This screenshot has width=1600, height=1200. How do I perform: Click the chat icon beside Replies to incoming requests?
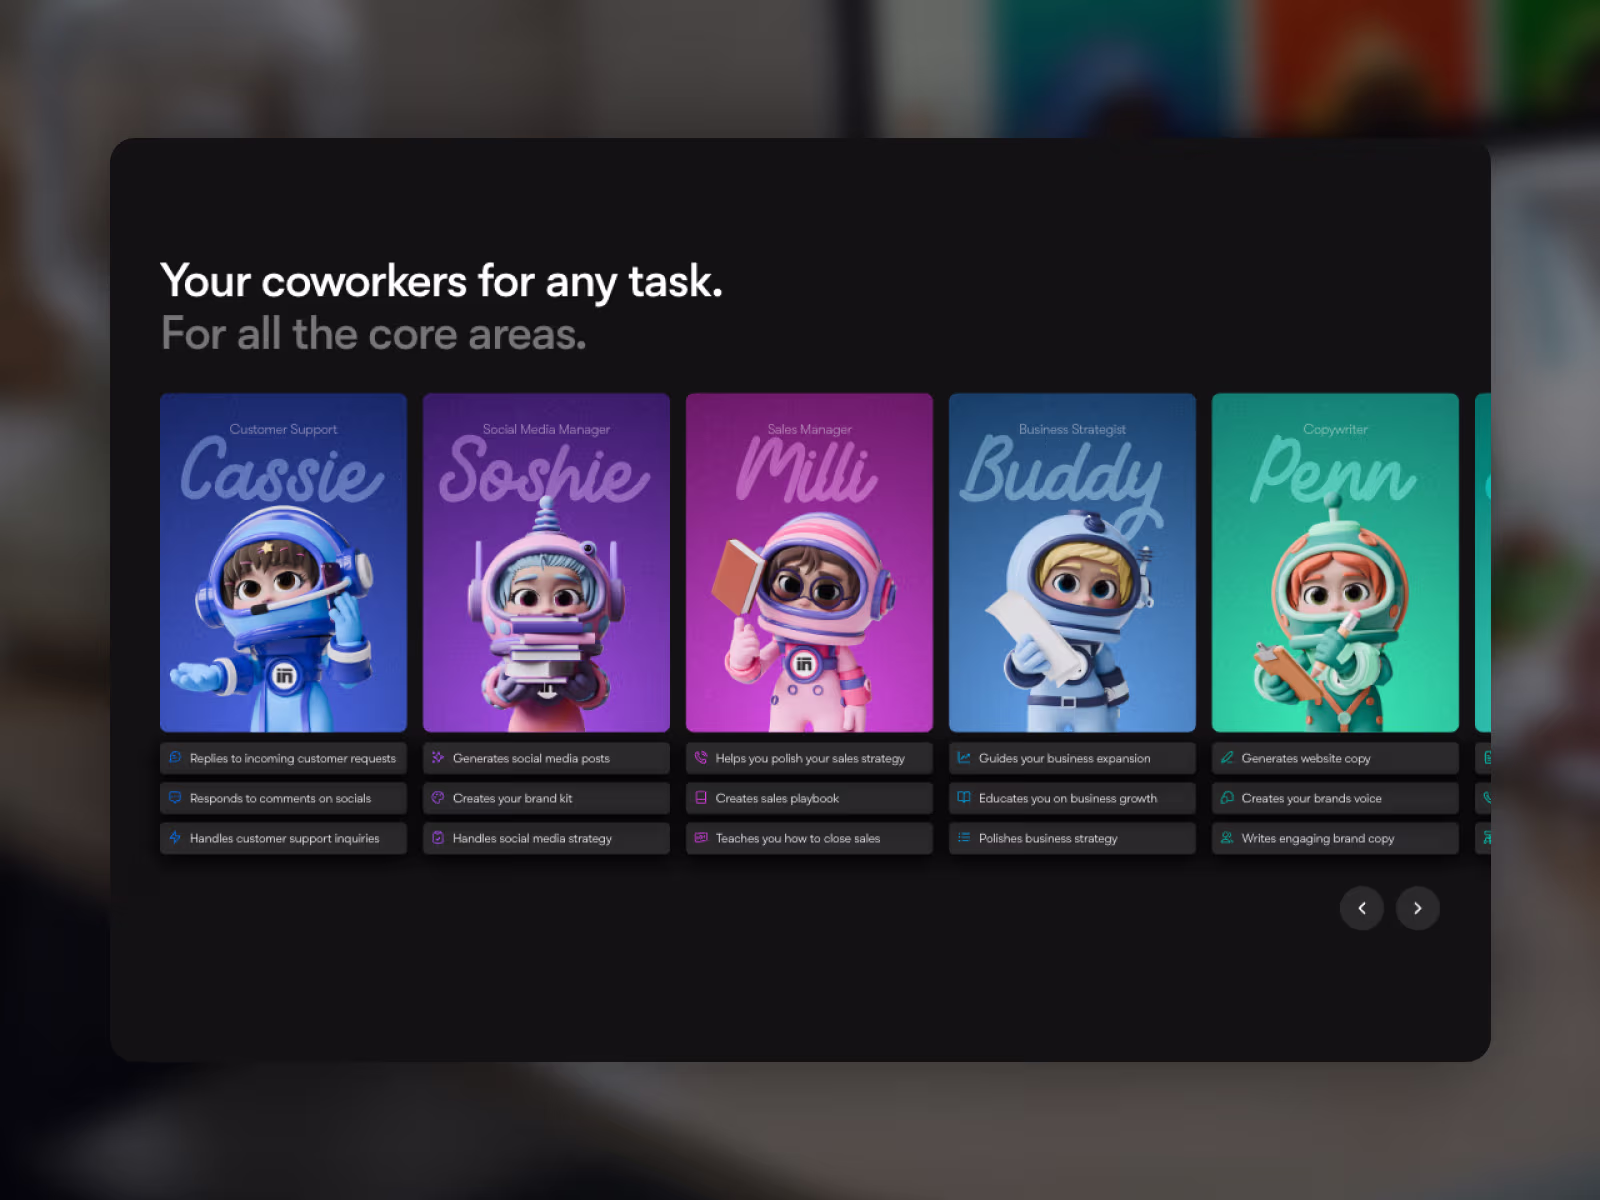pyautogui.click(x=175, y=758)
